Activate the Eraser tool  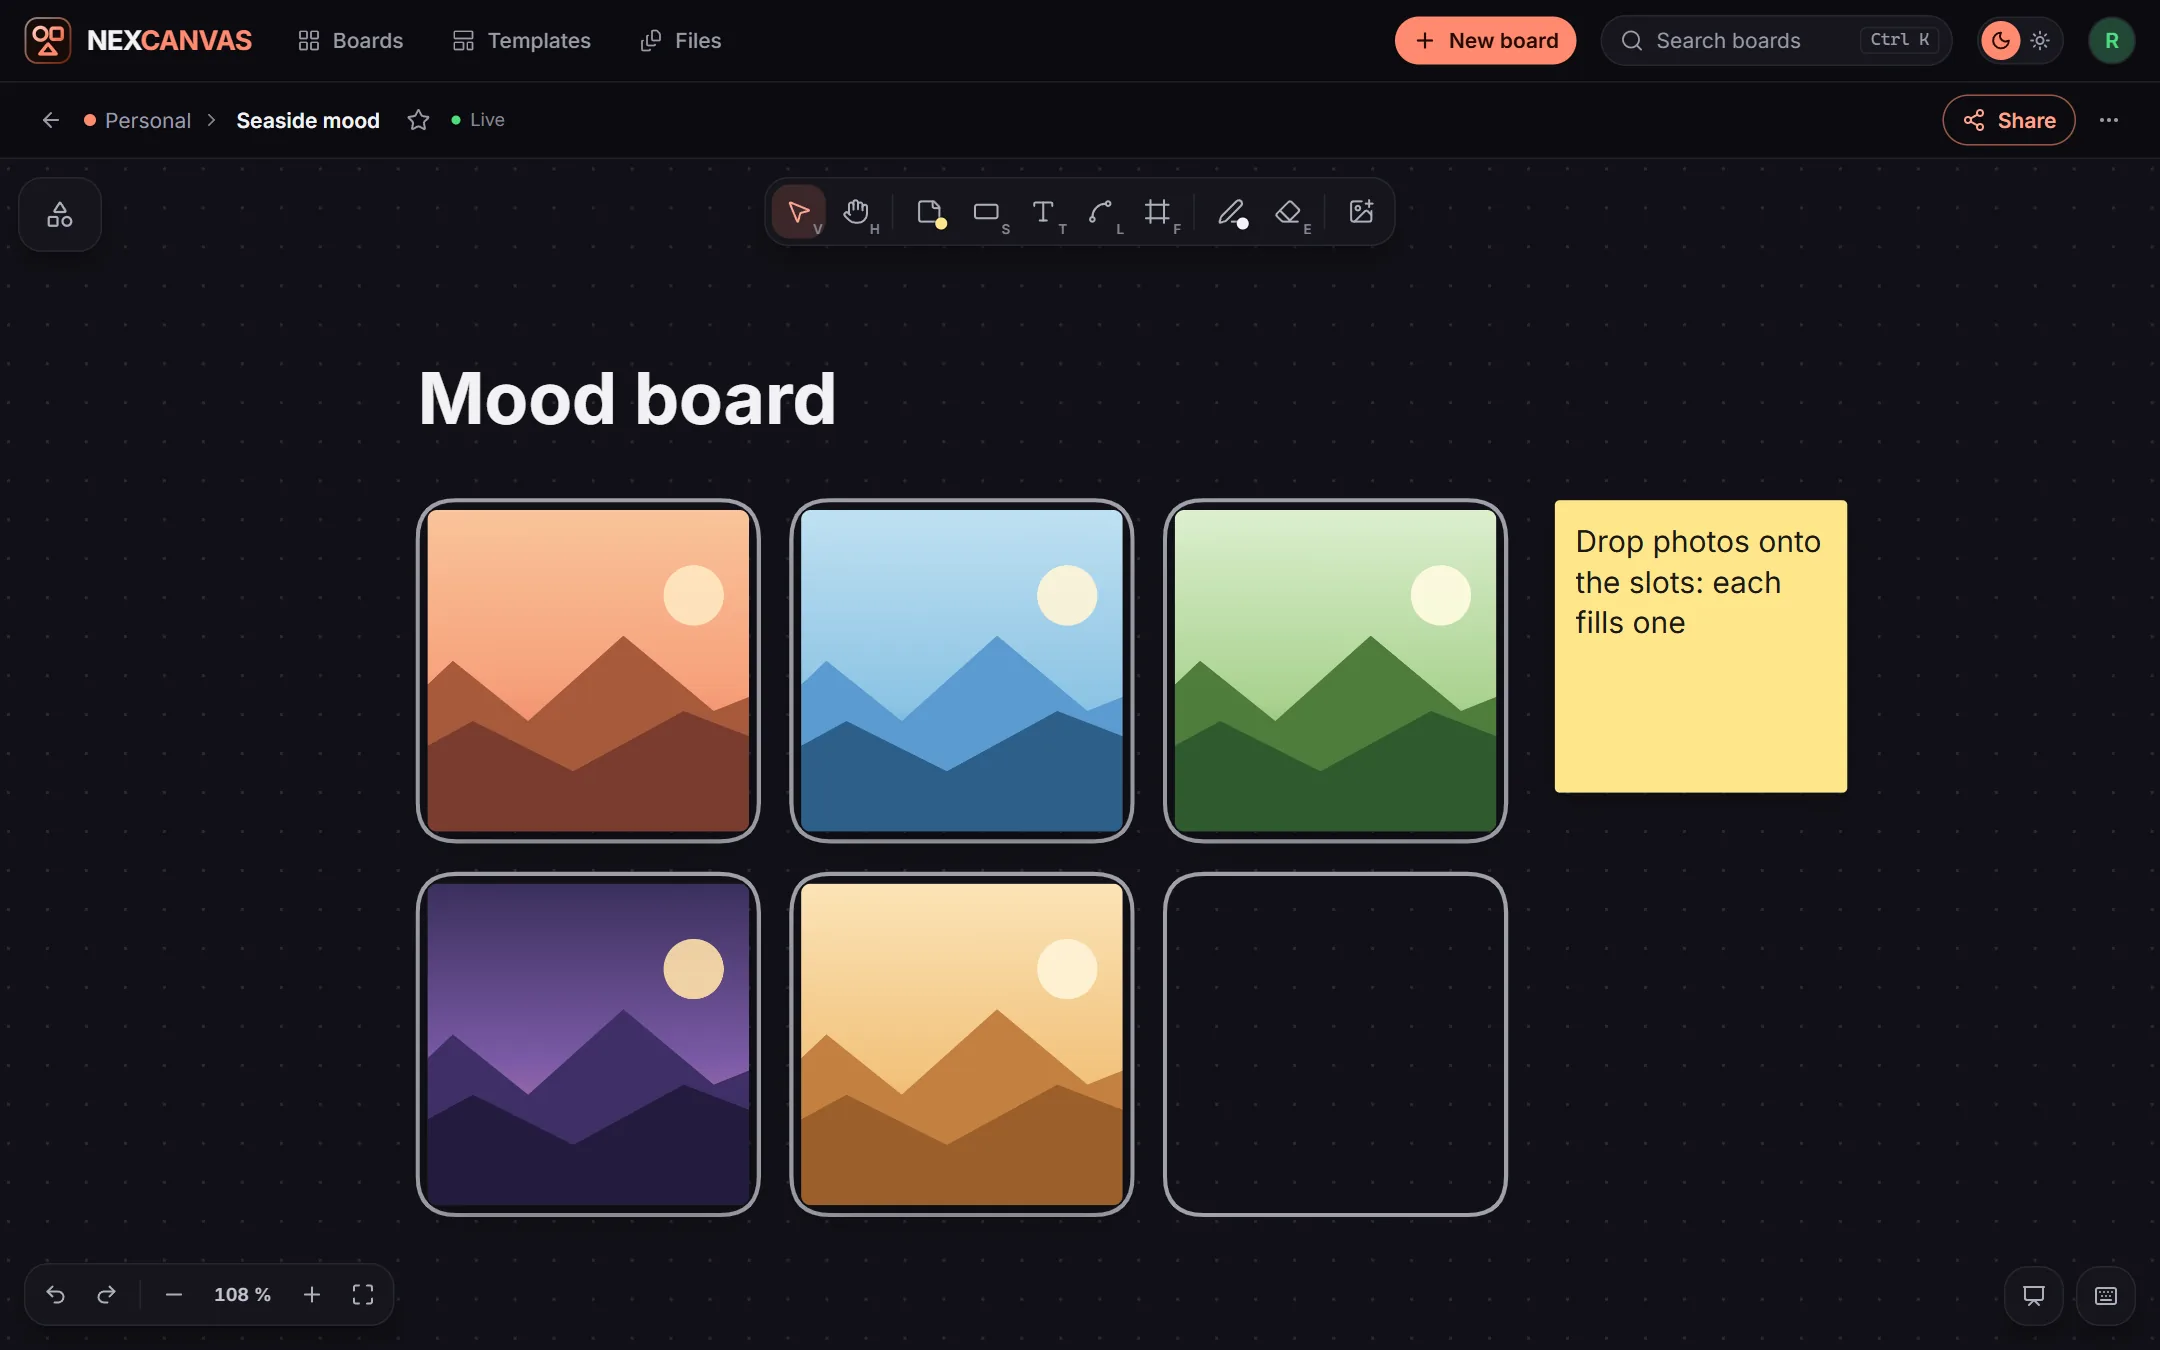1289,212
